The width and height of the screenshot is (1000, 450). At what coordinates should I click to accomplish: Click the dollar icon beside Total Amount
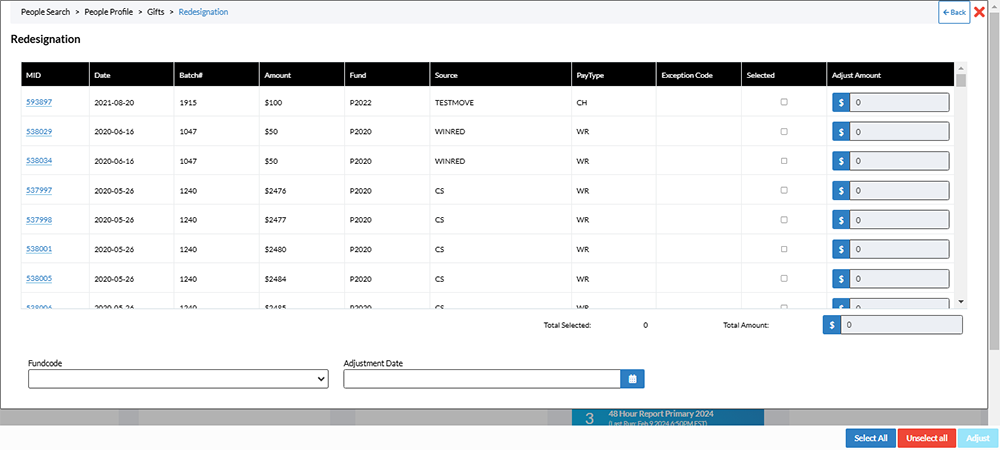click(832, 325)
